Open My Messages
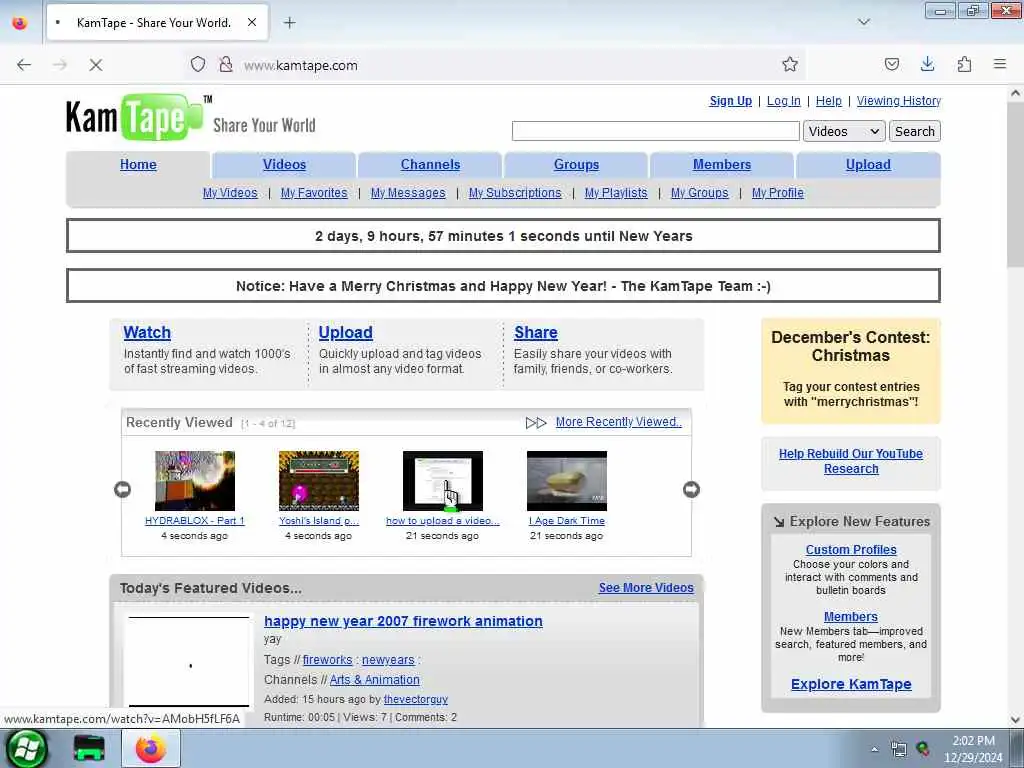The height and width of the screenshot is (768, 1024). 408,193
